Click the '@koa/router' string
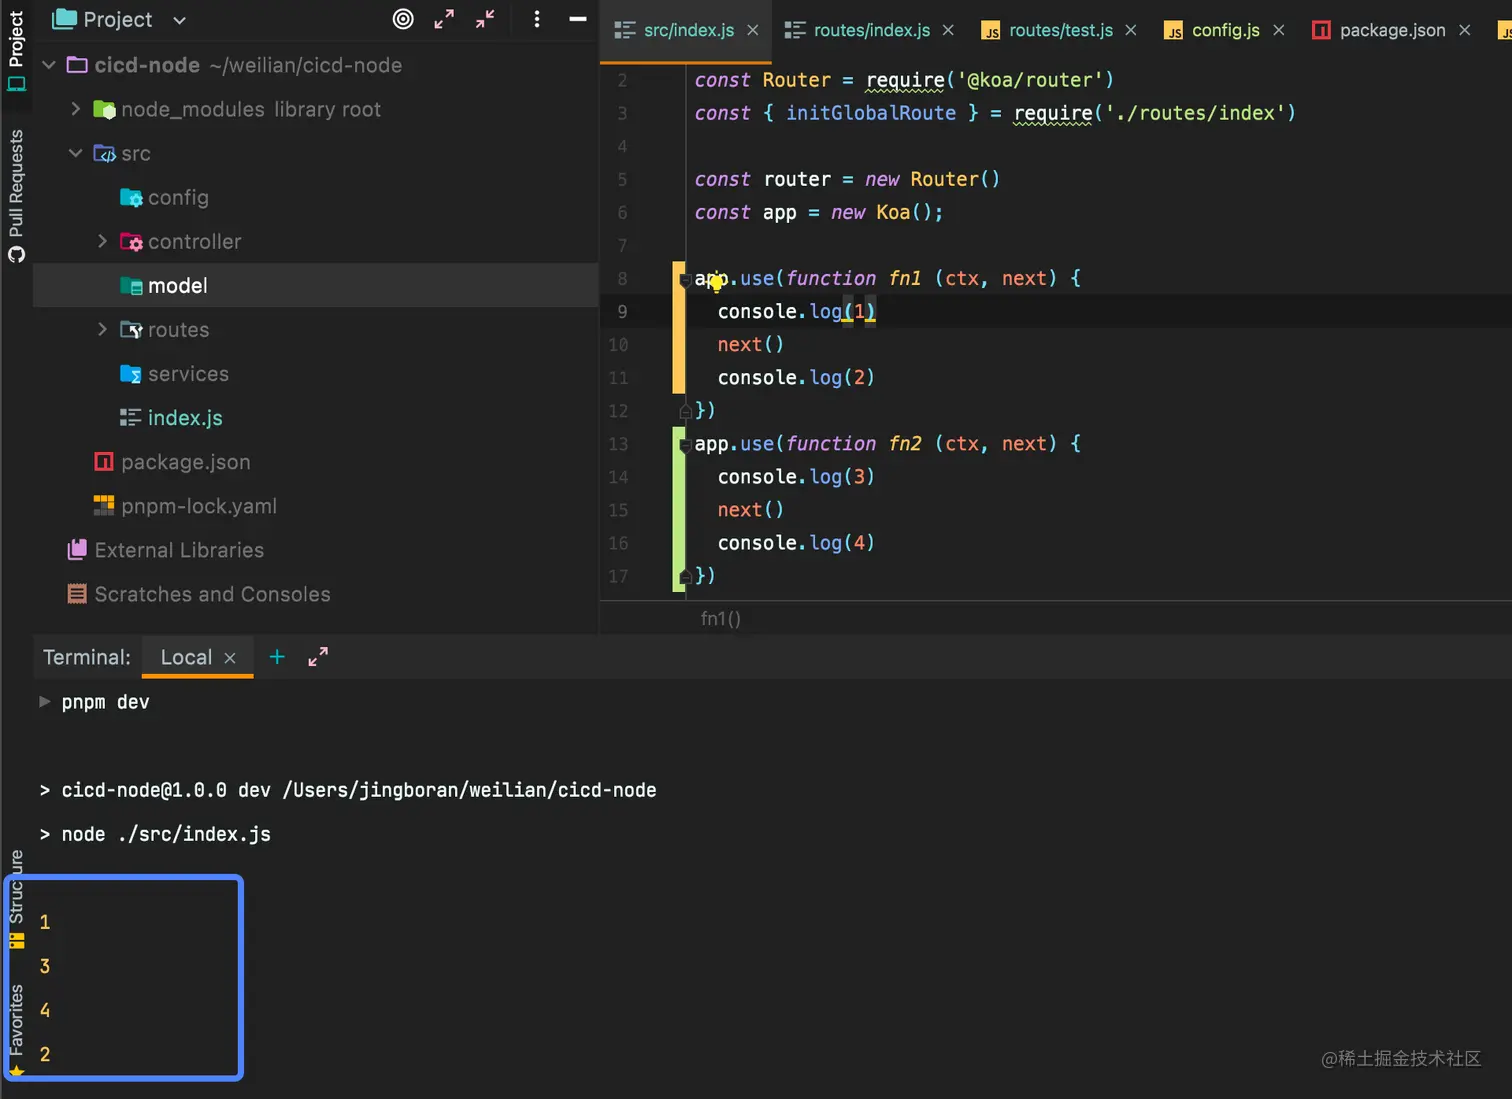This screenshot has height=1099, width=1512. (1030, 80)
